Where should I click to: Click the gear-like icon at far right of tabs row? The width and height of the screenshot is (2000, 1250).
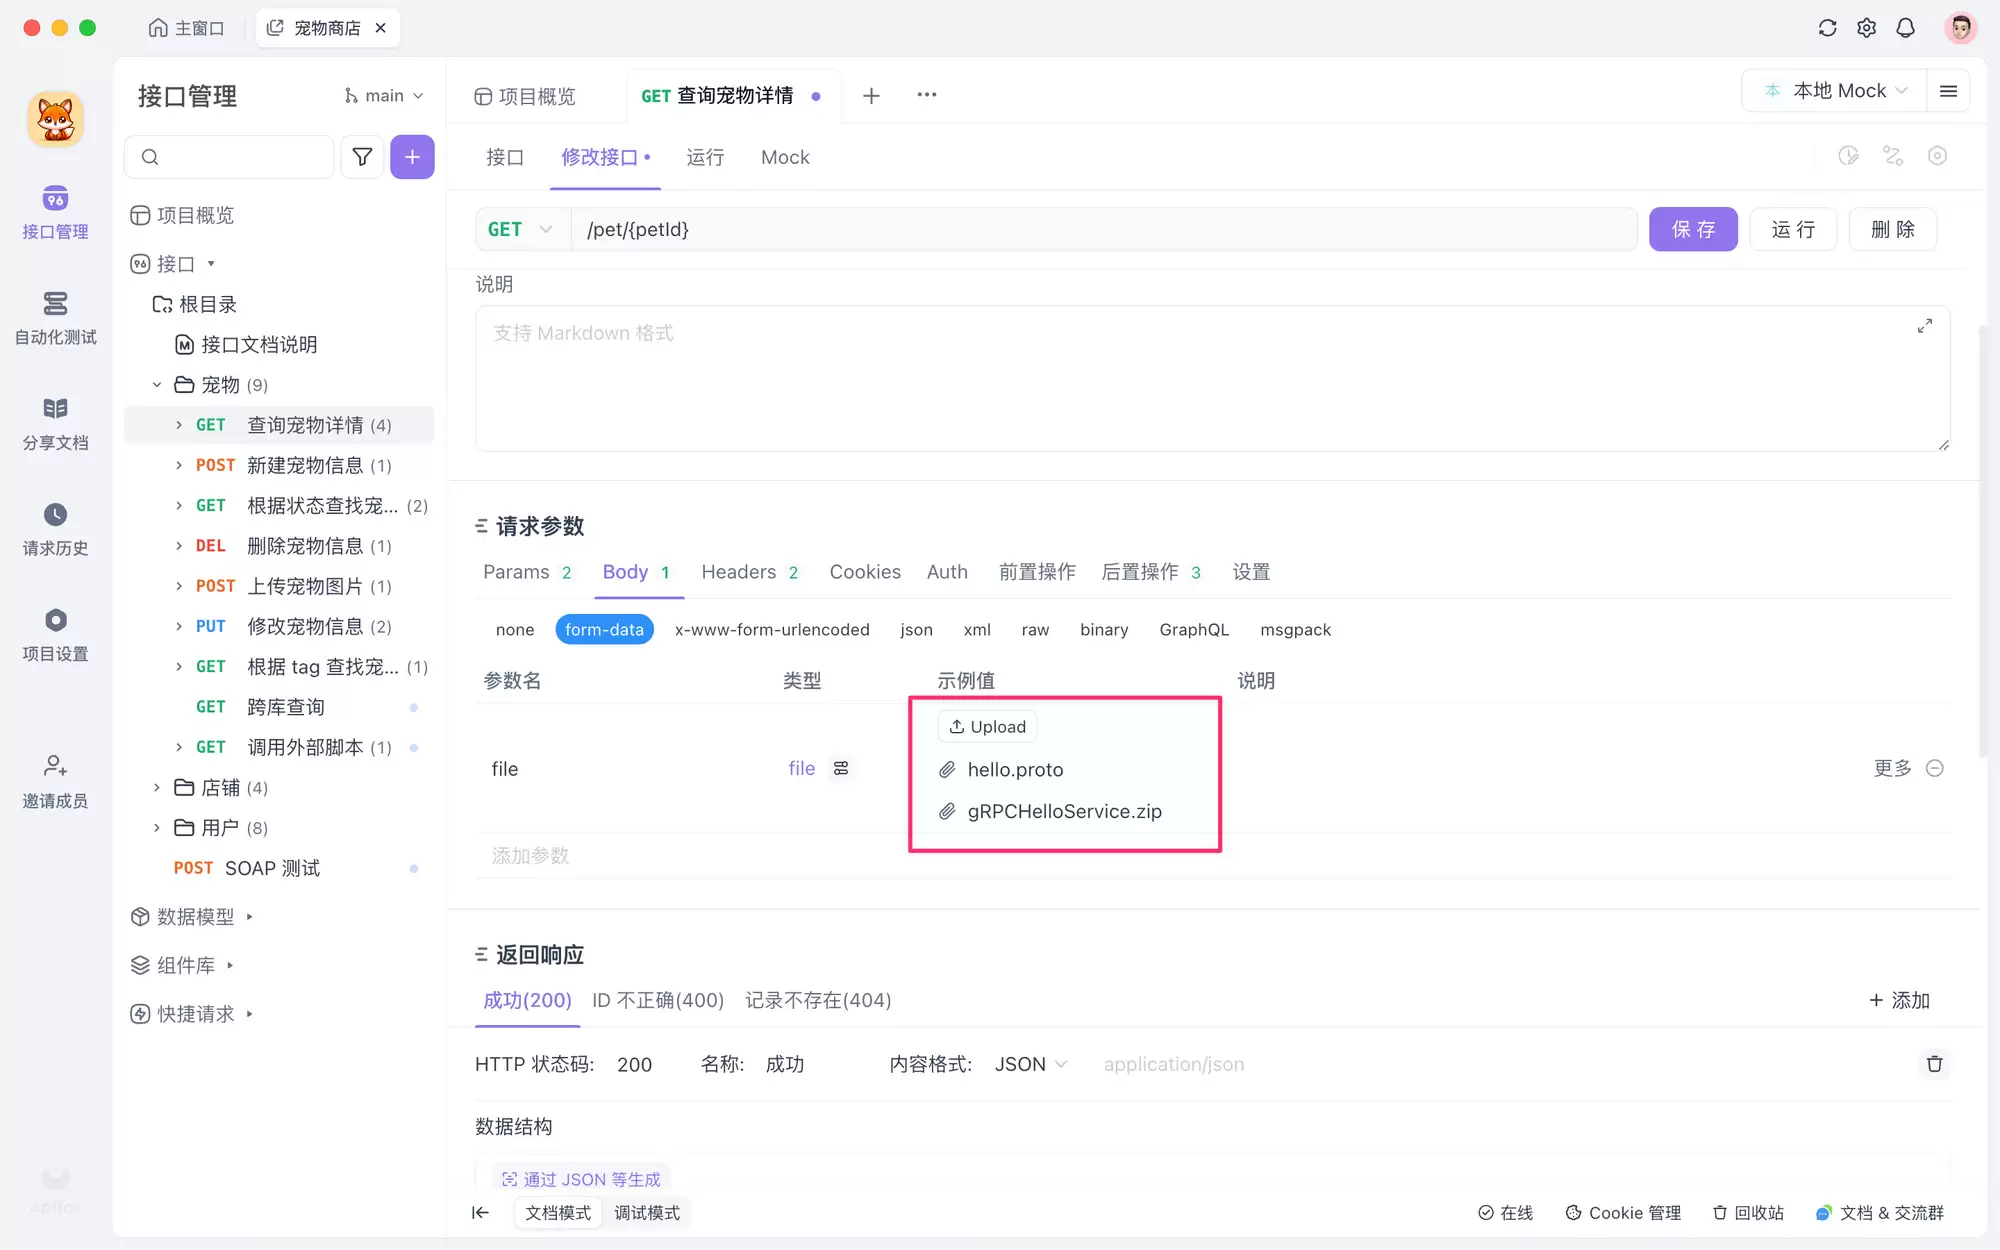tap(1937, 156)
